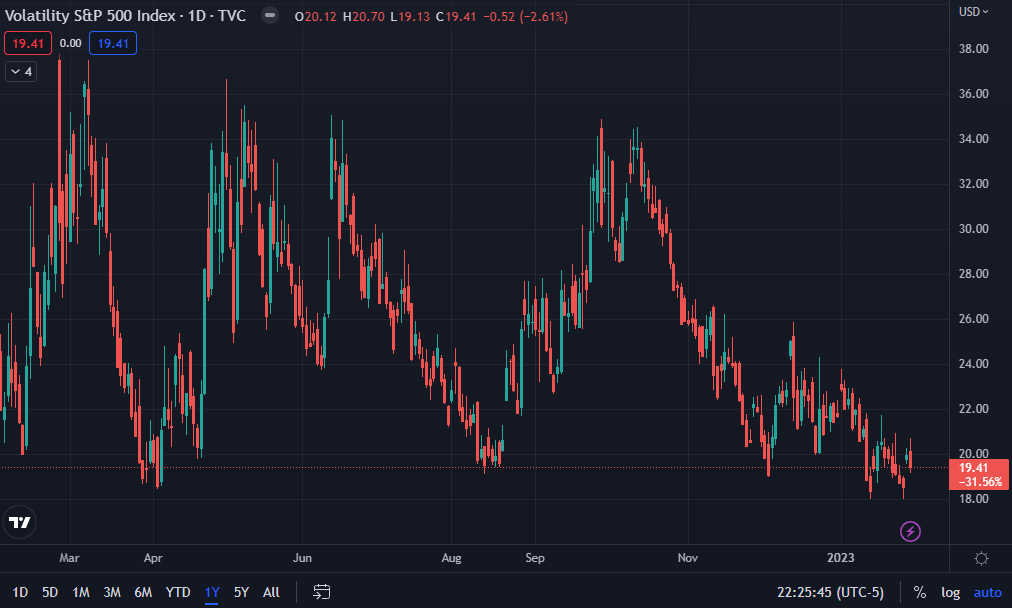The width and height of the screenshot is (1012, 608).
Task: Expand the collapsed indicators list showing 4
Action: pyautogui.click(x=21, y=72)
